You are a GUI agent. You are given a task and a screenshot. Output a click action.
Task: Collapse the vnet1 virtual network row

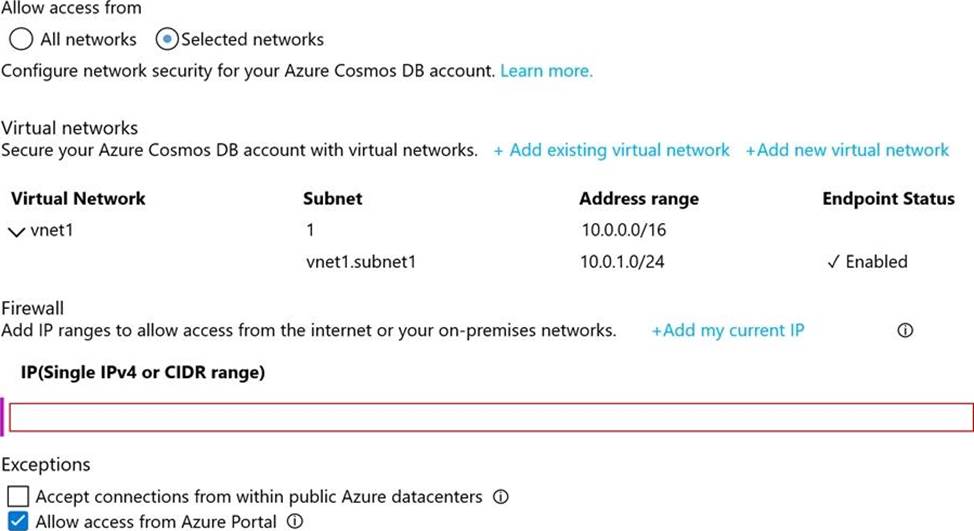click(x=15, y=231)
